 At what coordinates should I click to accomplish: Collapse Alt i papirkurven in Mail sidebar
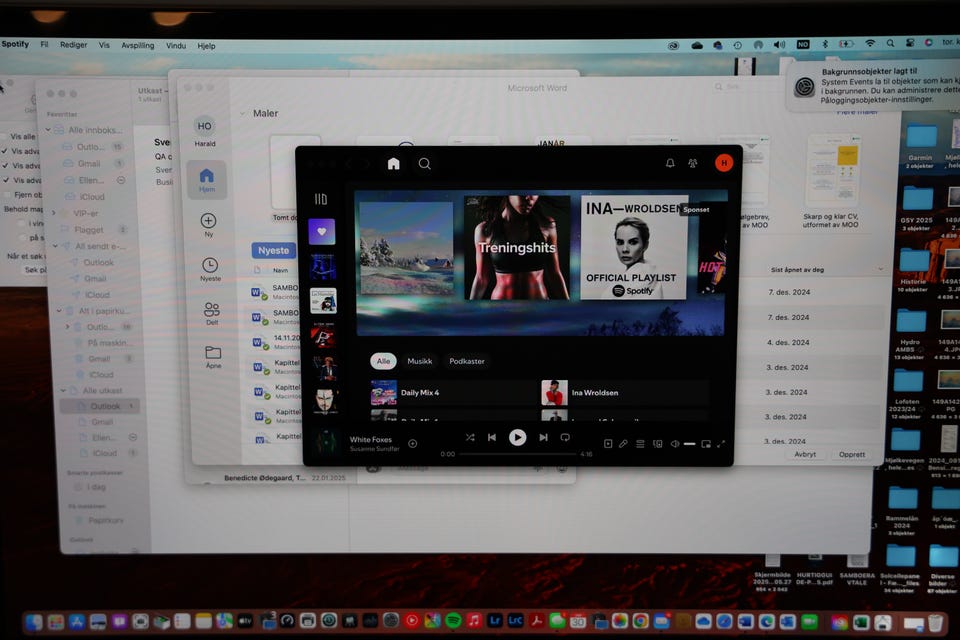coord(59,311)
